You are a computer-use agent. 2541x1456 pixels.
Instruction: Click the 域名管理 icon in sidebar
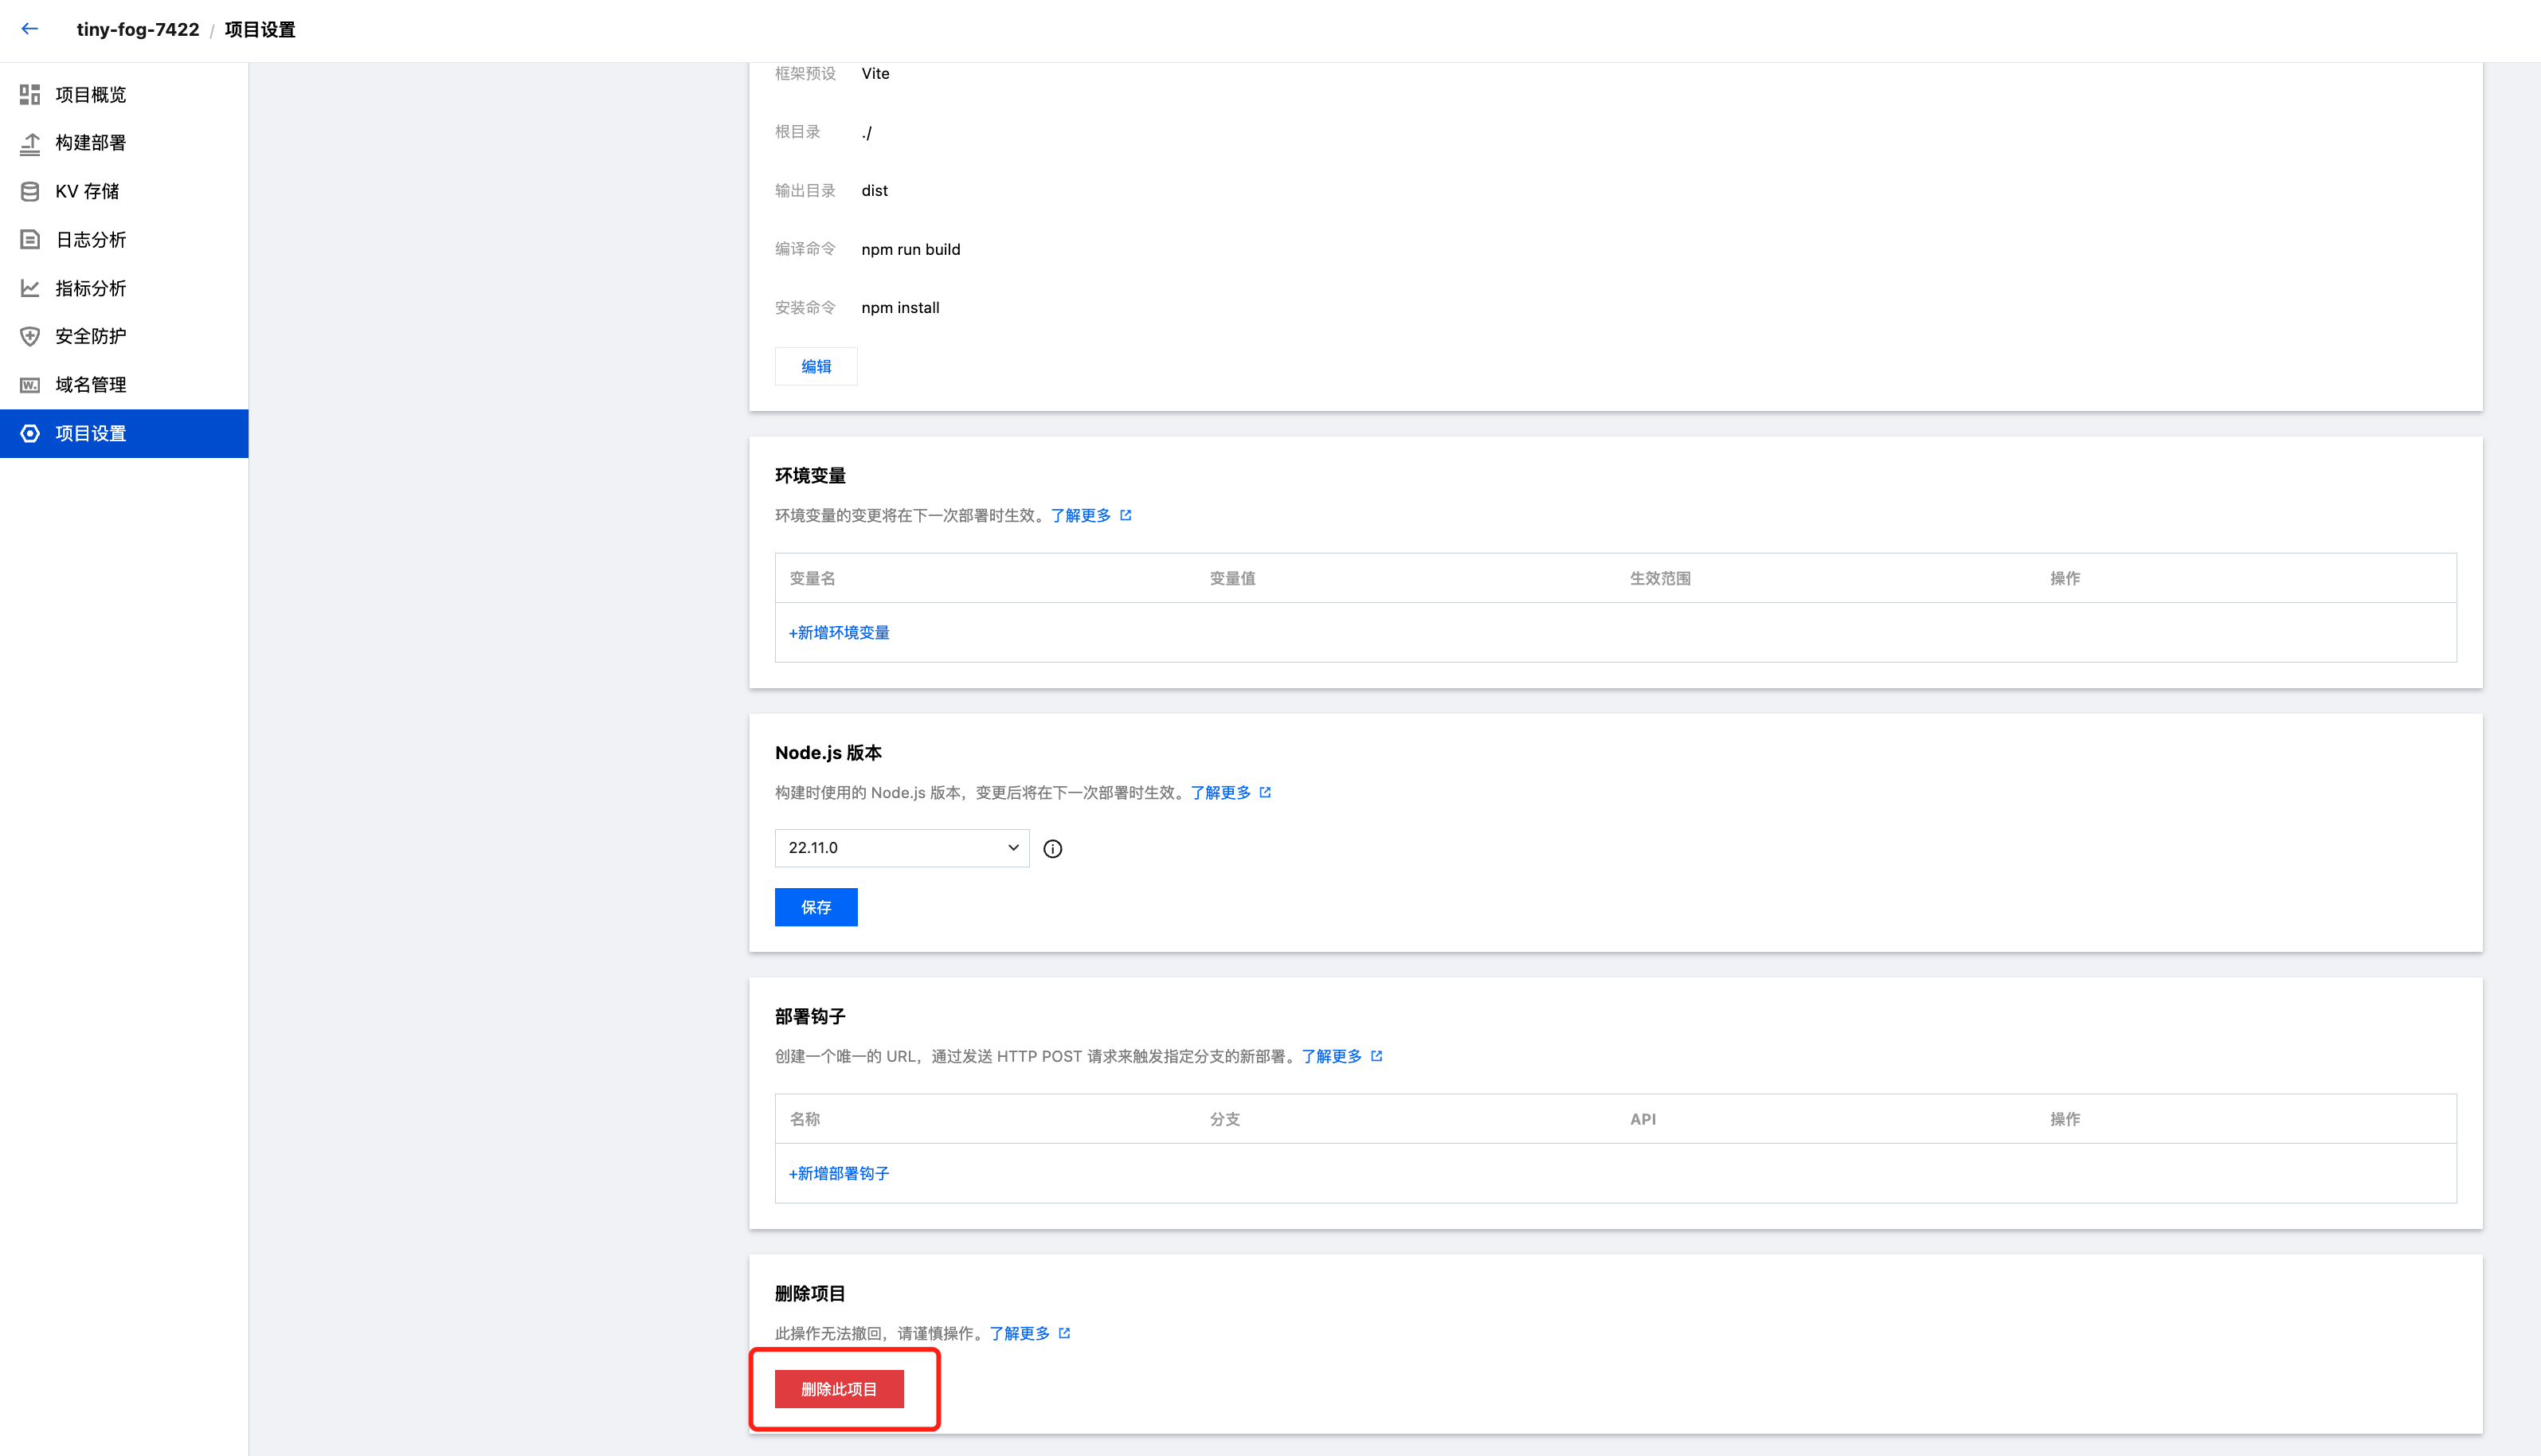tap(30, 385)
